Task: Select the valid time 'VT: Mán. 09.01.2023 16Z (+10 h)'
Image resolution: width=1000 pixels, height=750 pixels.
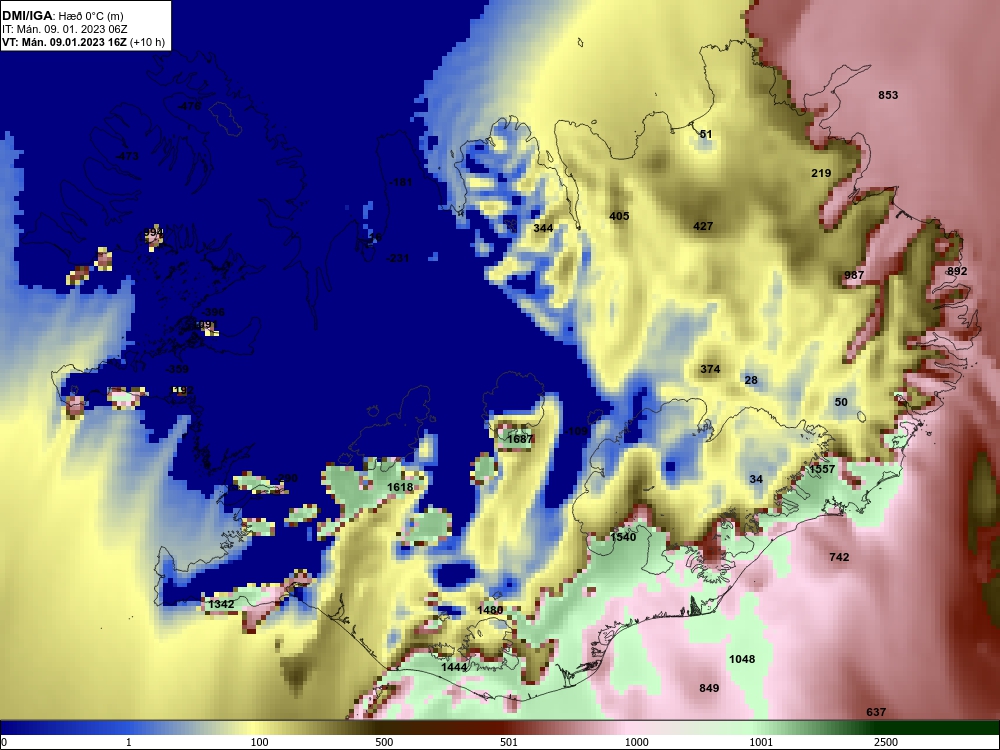Action: 83,42
